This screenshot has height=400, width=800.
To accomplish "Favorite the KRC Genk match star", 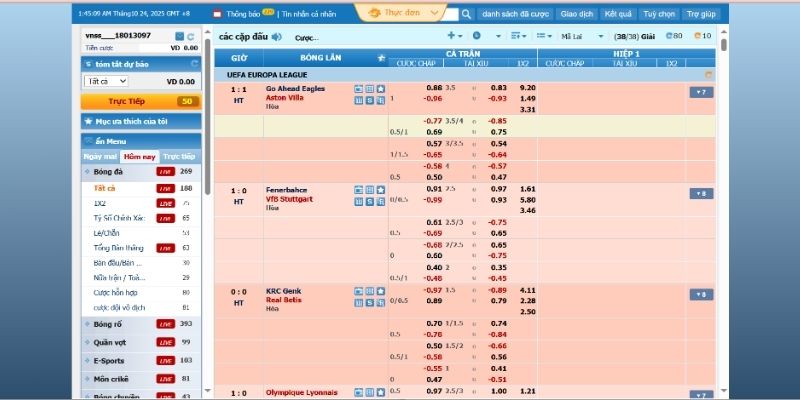I will [380, 290].
